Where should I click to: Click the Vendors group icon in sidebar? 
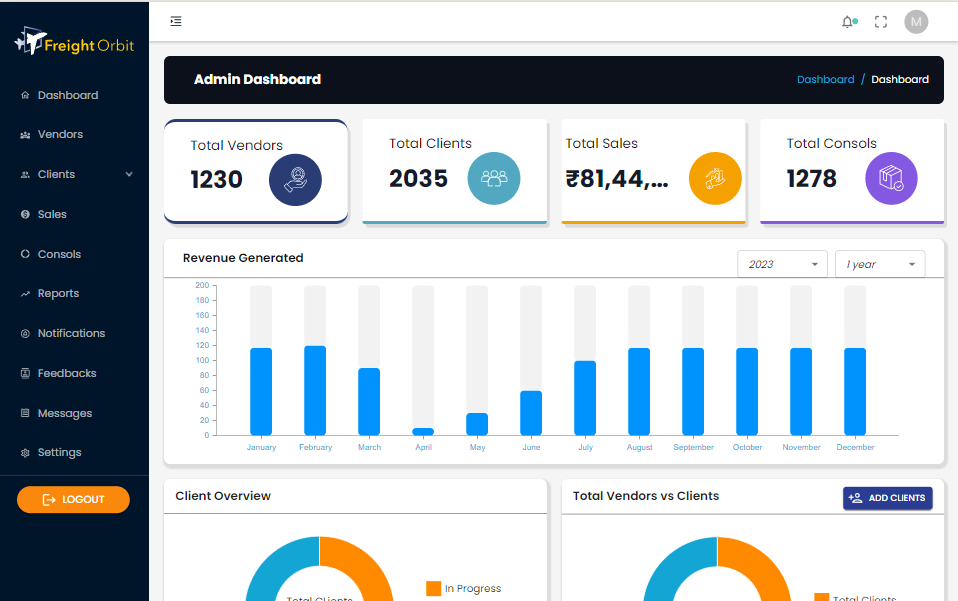point(25,135)
